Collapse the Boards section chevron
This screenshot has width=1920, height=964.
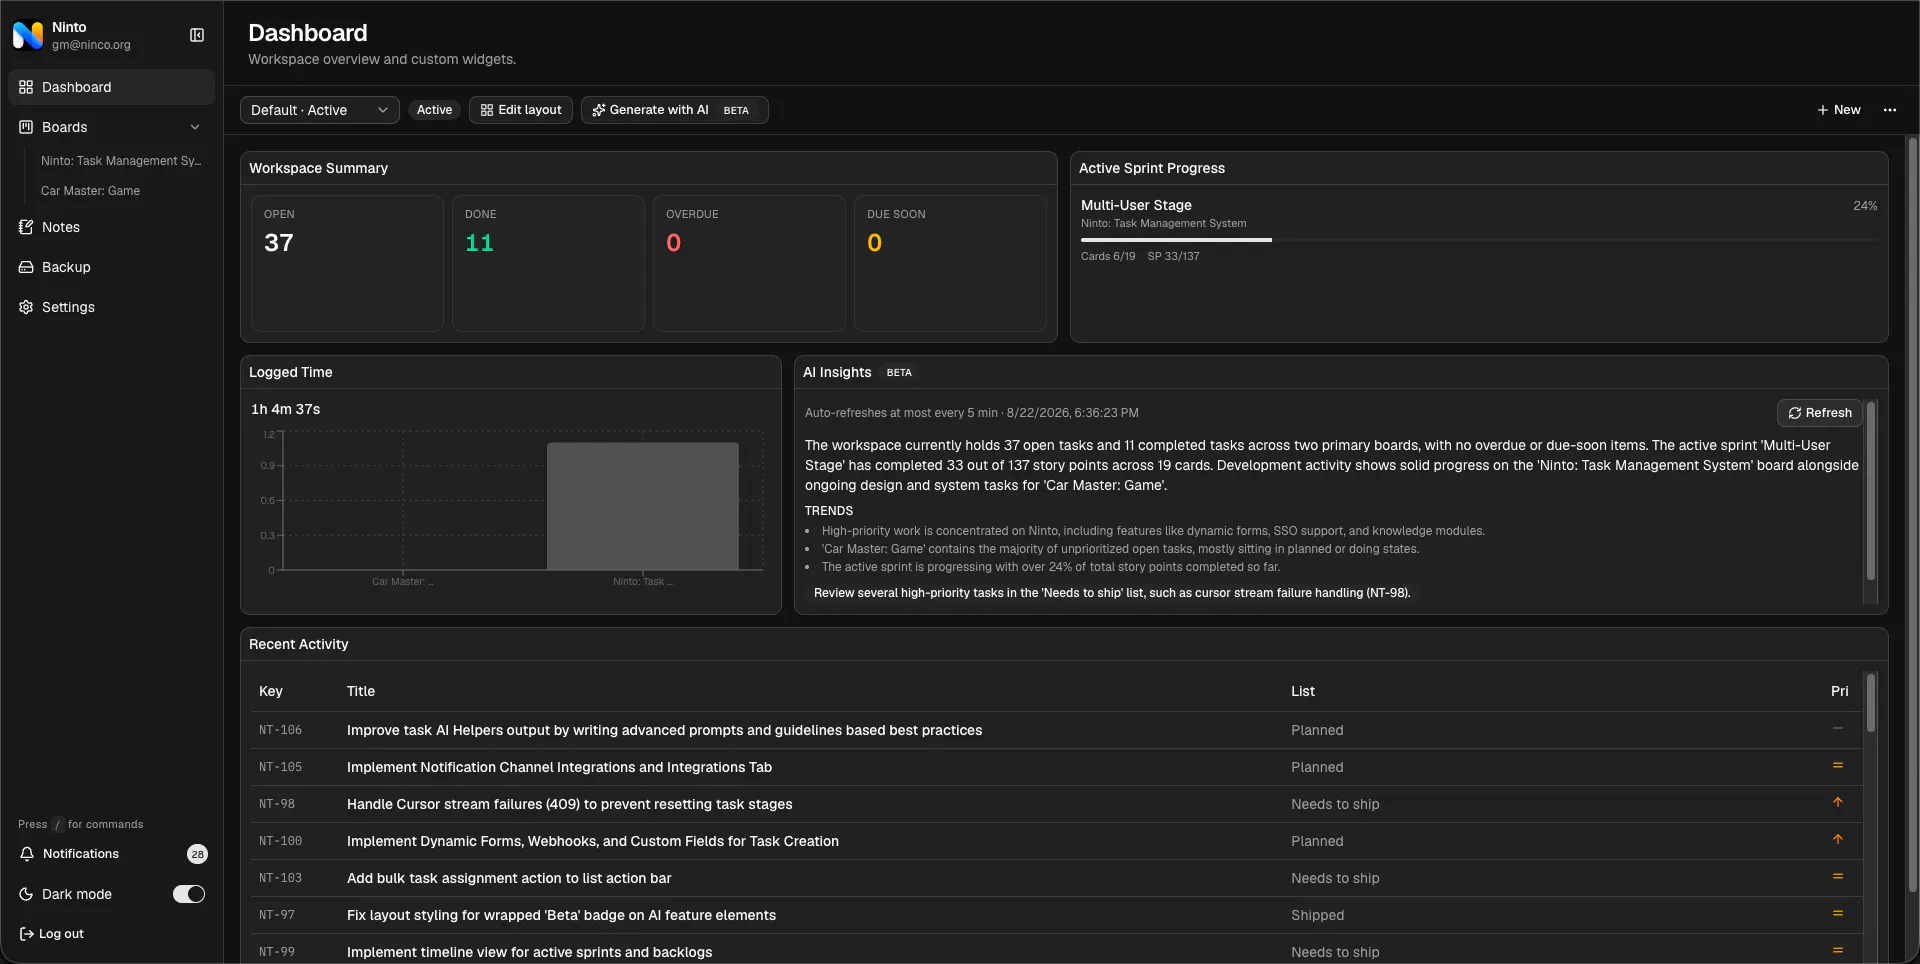click(x=195, y=127)
